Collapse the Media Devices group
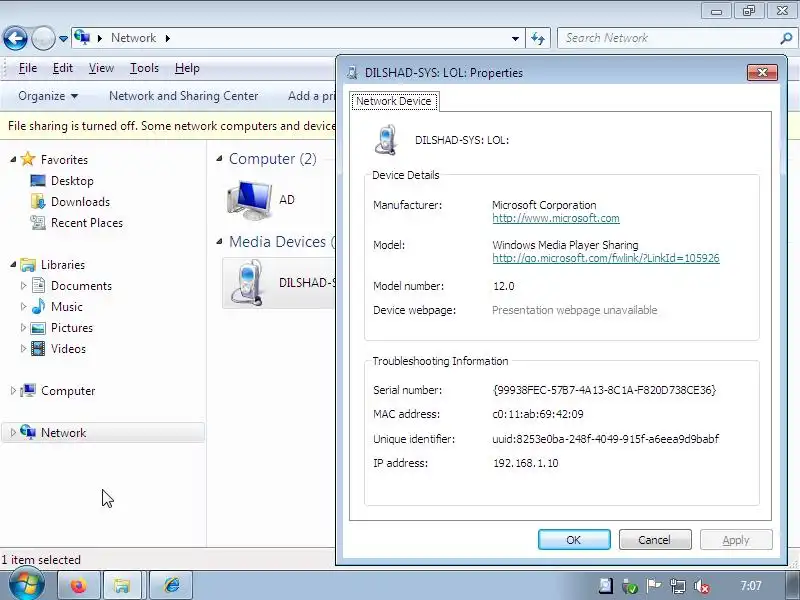This screenshot has height=600, width=800. pos(219,241)
